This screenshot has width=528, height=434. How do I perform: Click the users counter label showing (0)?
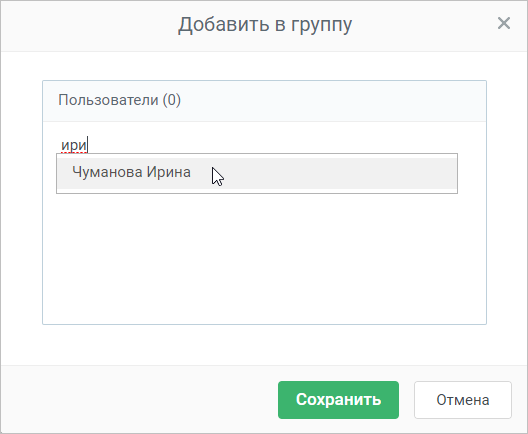coord(172,100)
